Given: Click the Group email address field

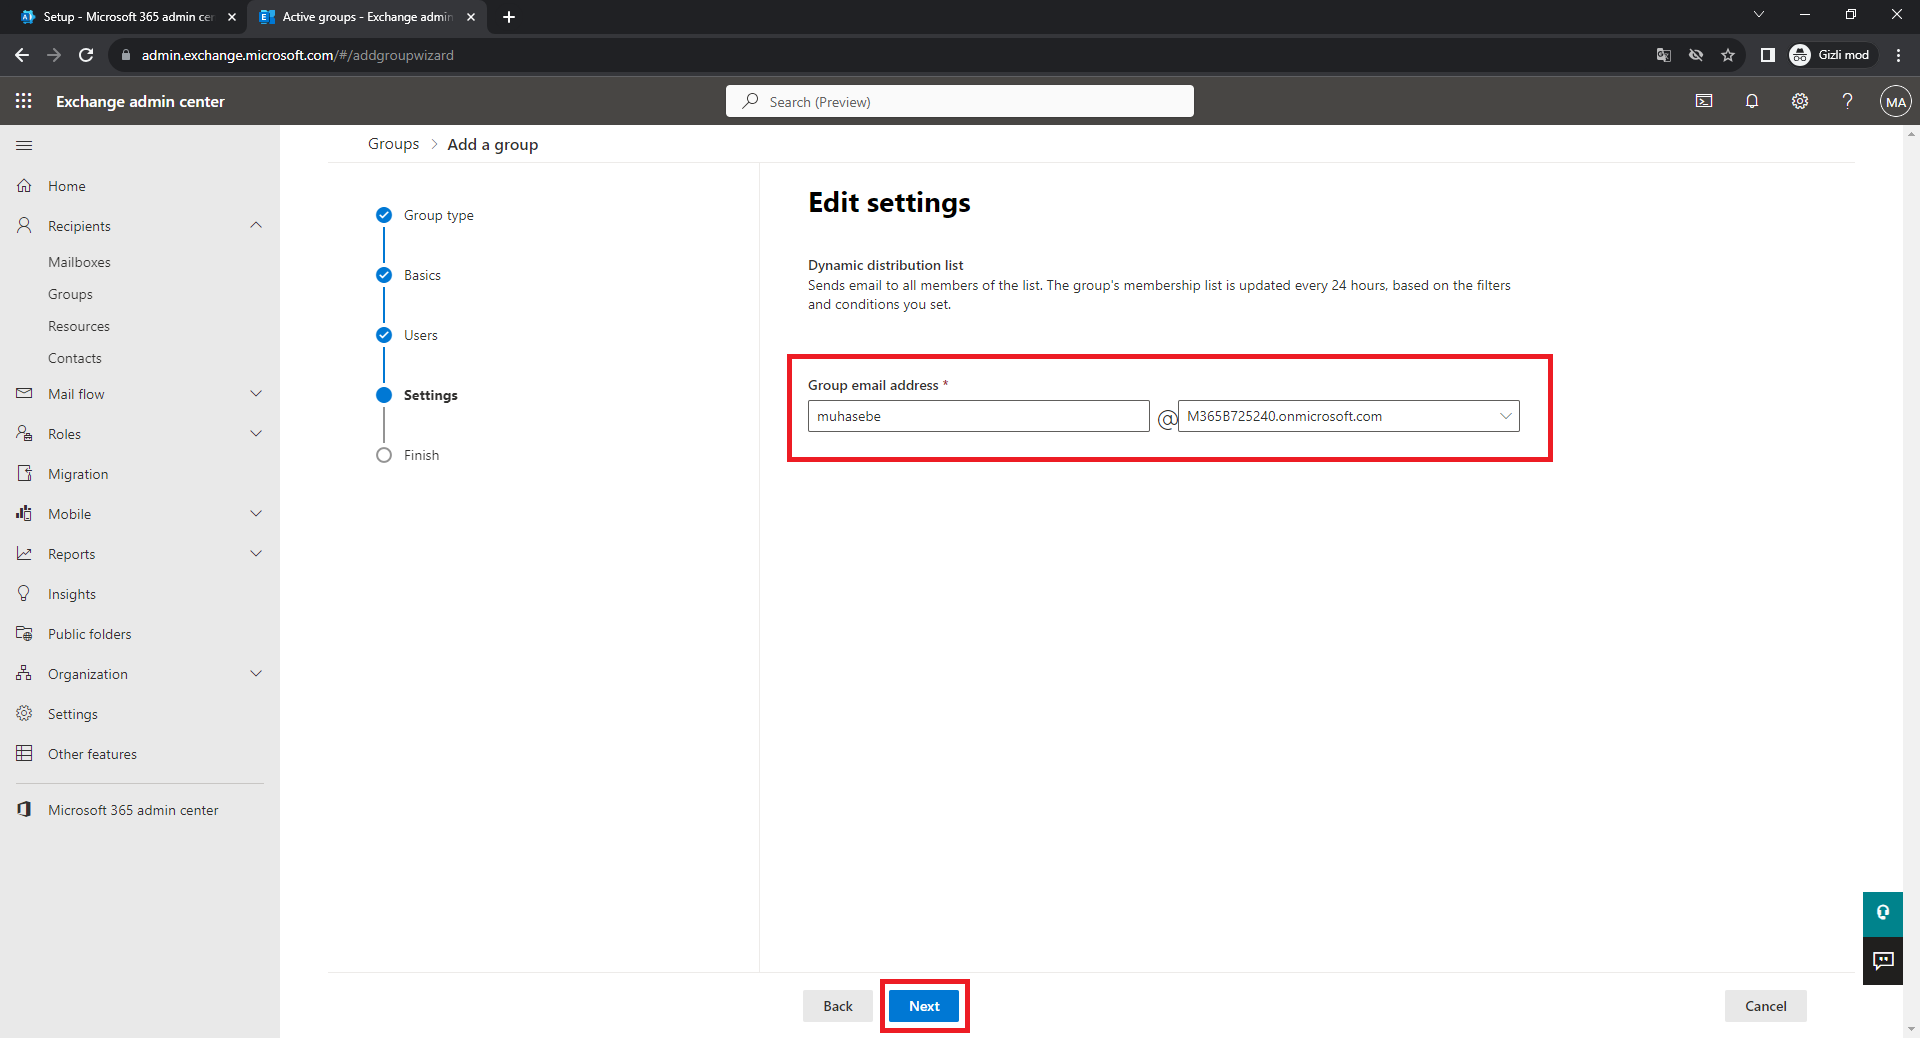Looking at the screenshot, I should click(978, 416).
